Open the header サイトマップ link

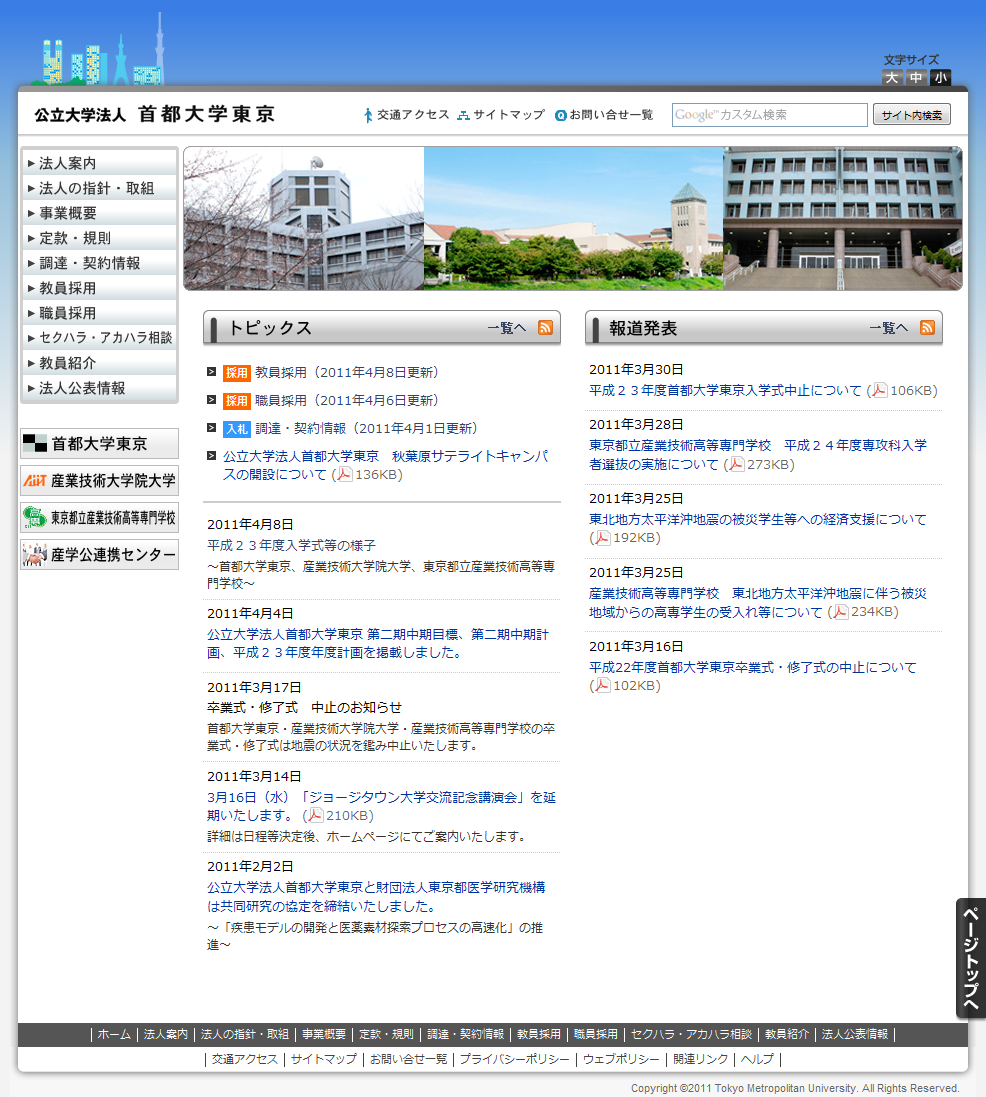point(501,115)
